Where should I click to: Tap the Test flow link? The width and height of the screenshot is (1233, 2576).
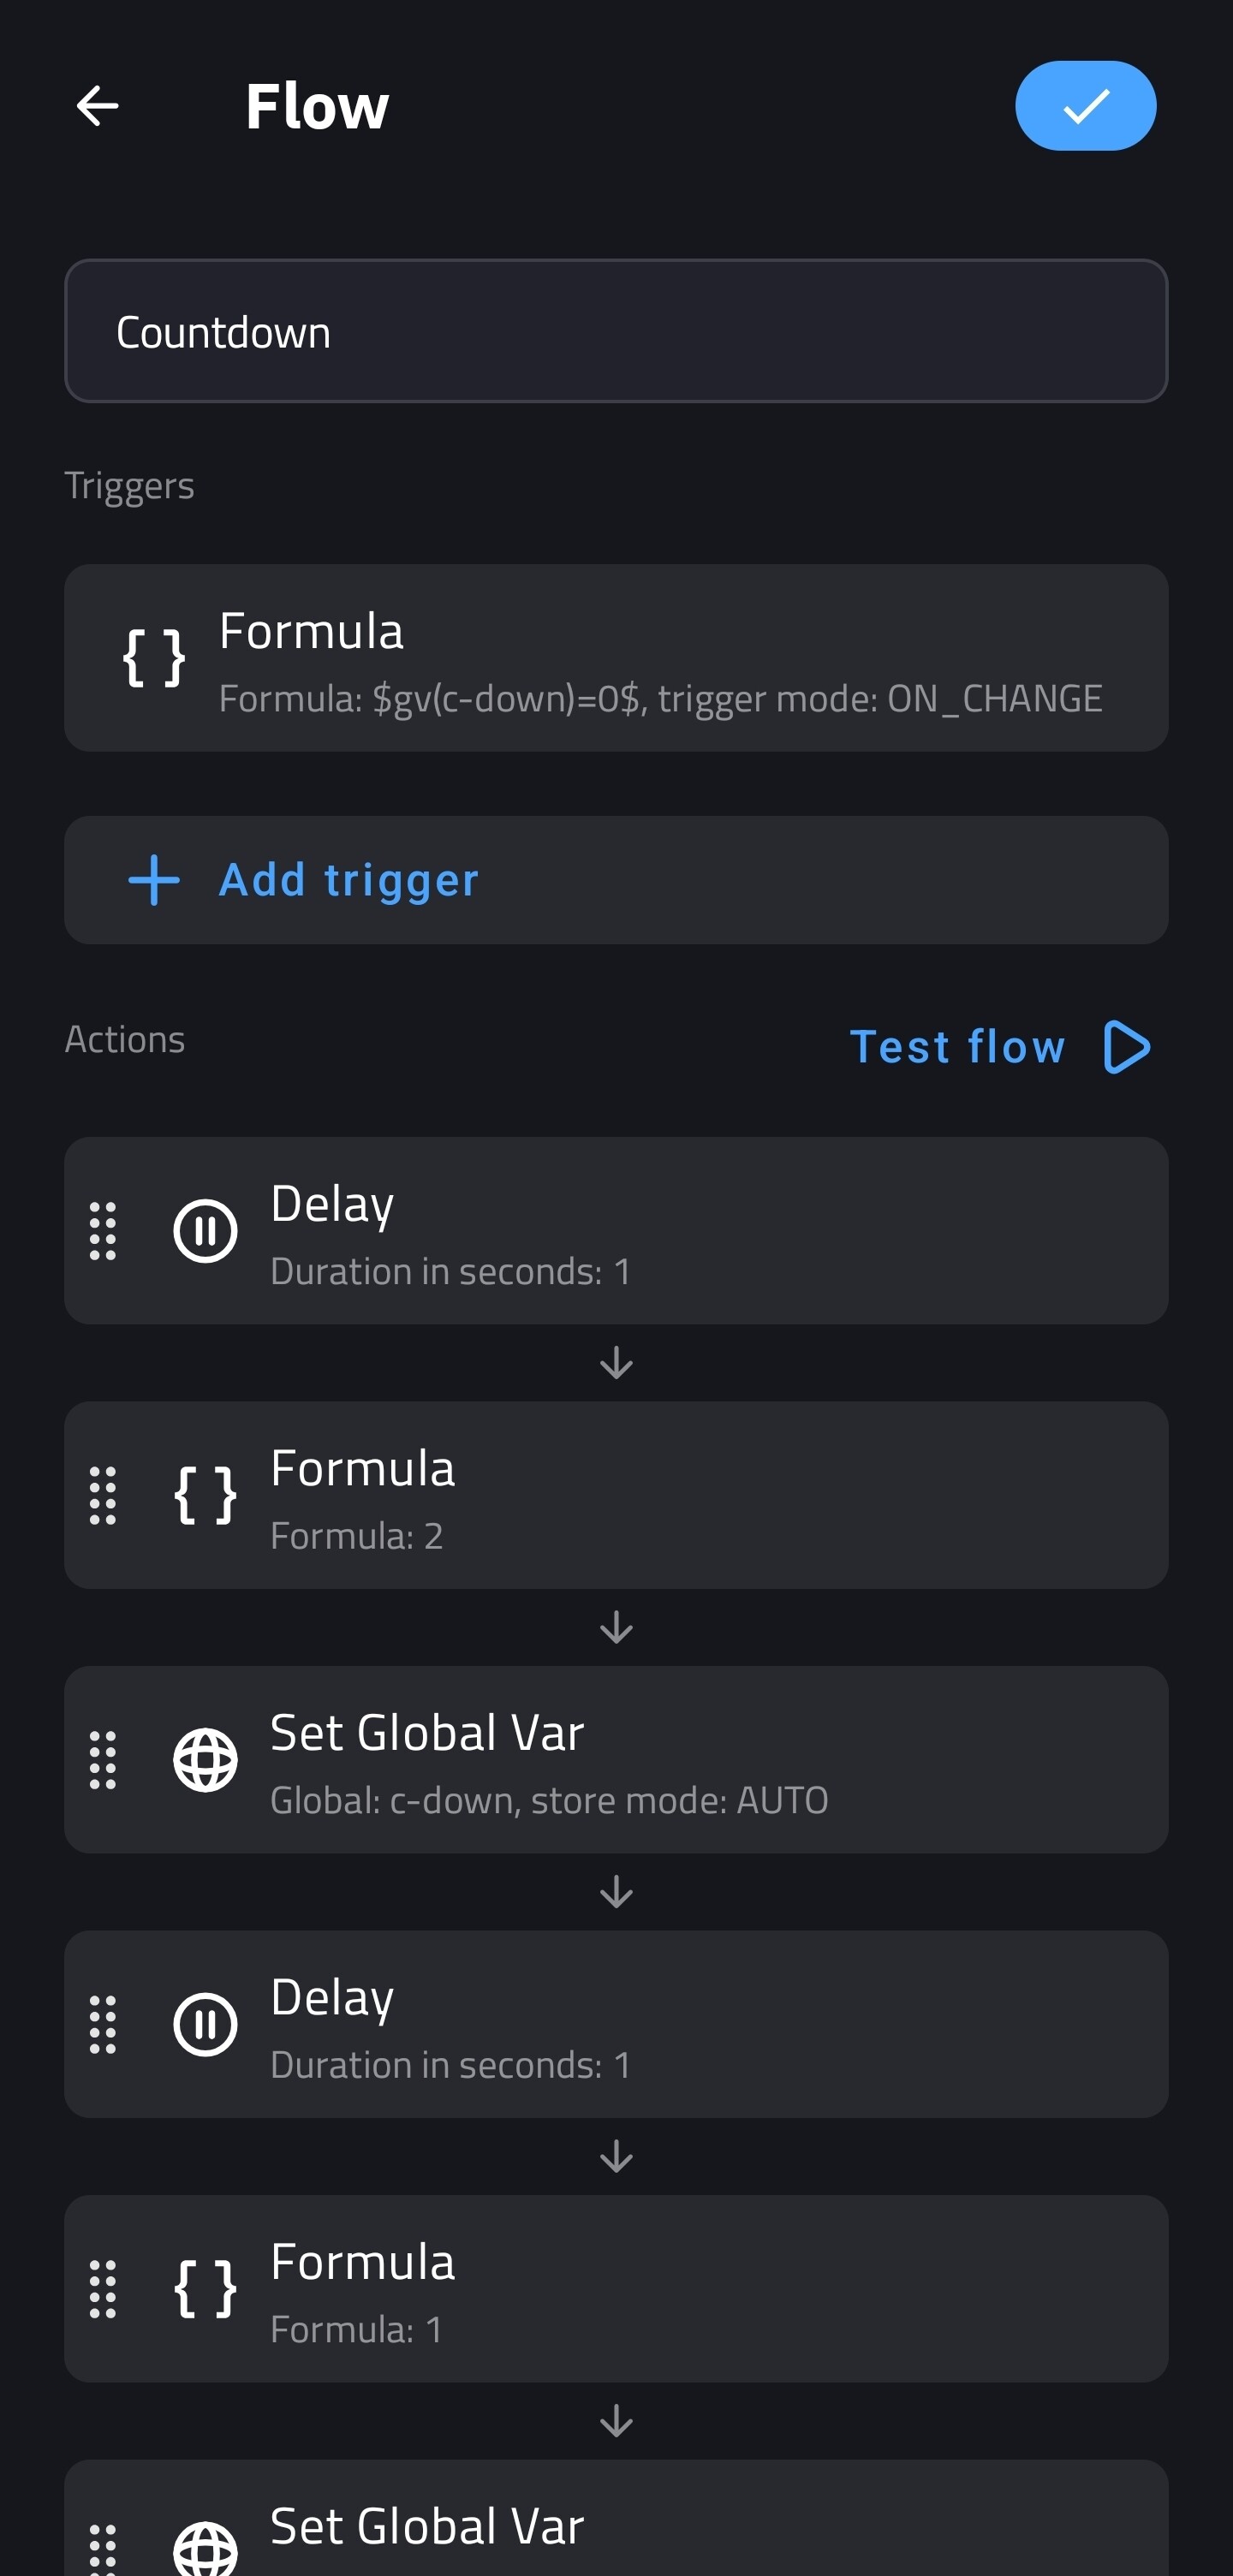[957, 1047]
